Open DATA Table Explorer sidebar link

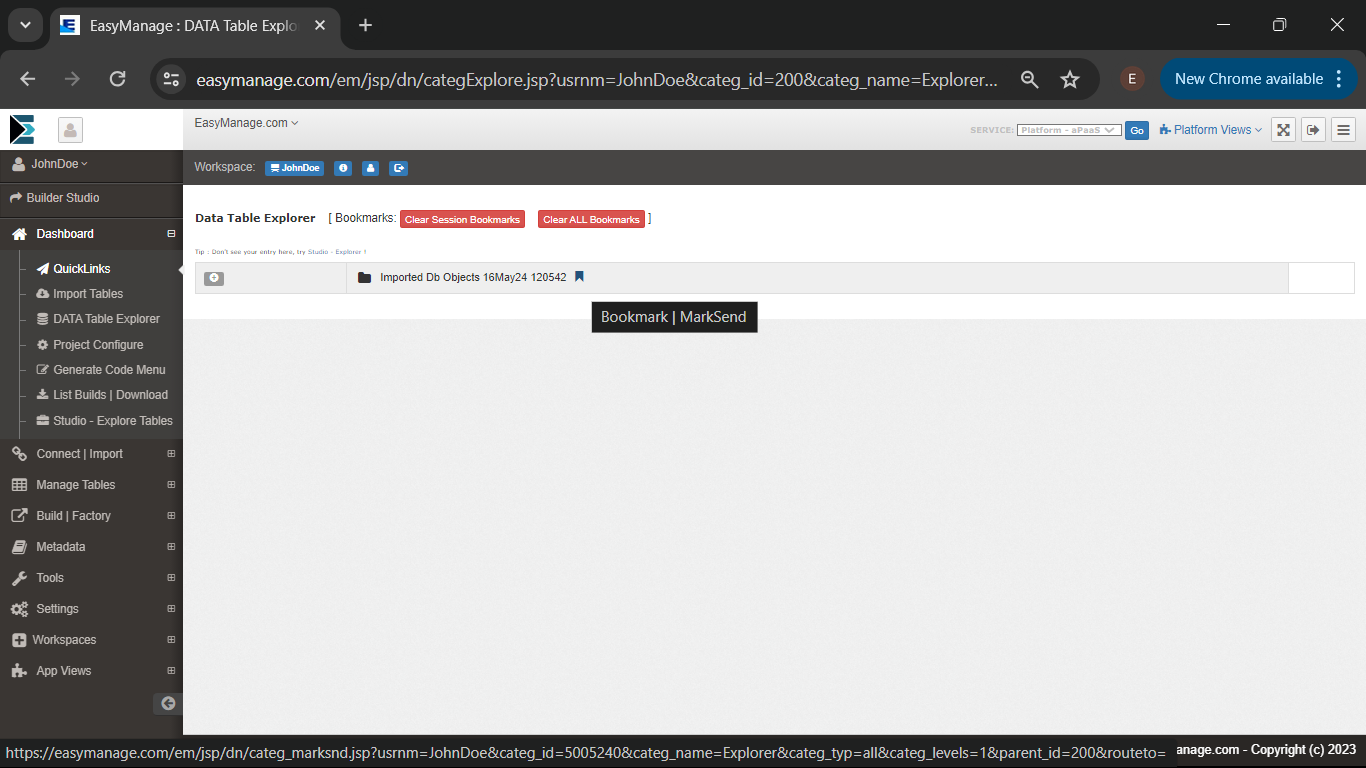tap(98, 319)
